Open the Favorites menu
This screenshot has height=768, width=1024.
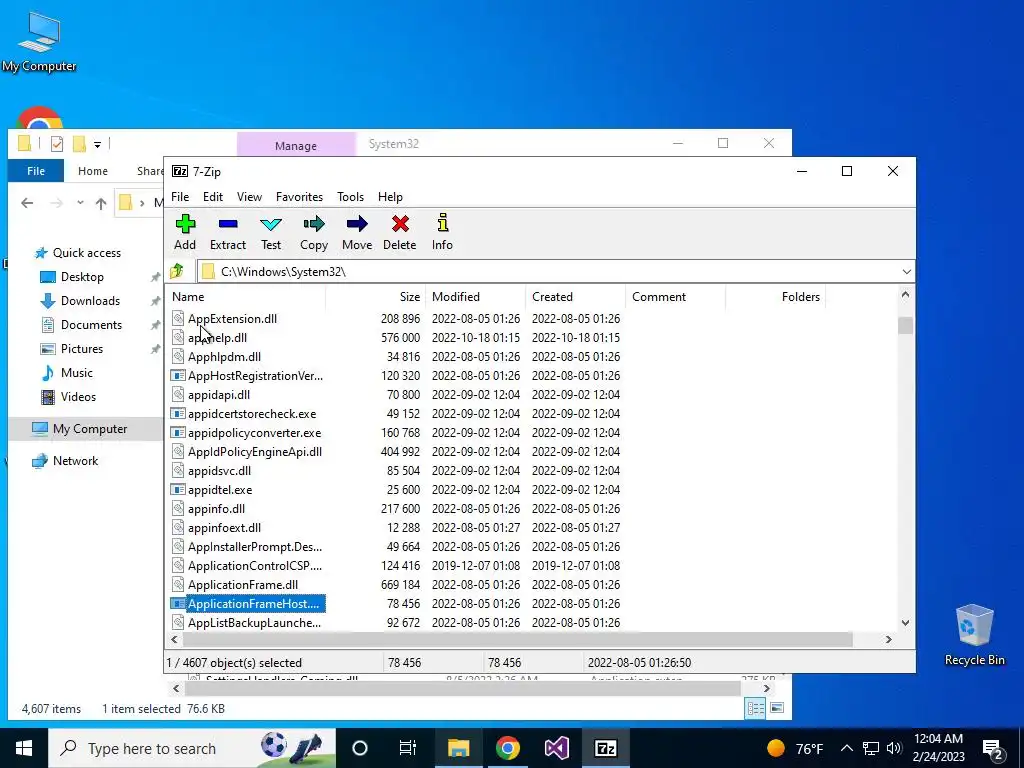coord(299,197)
